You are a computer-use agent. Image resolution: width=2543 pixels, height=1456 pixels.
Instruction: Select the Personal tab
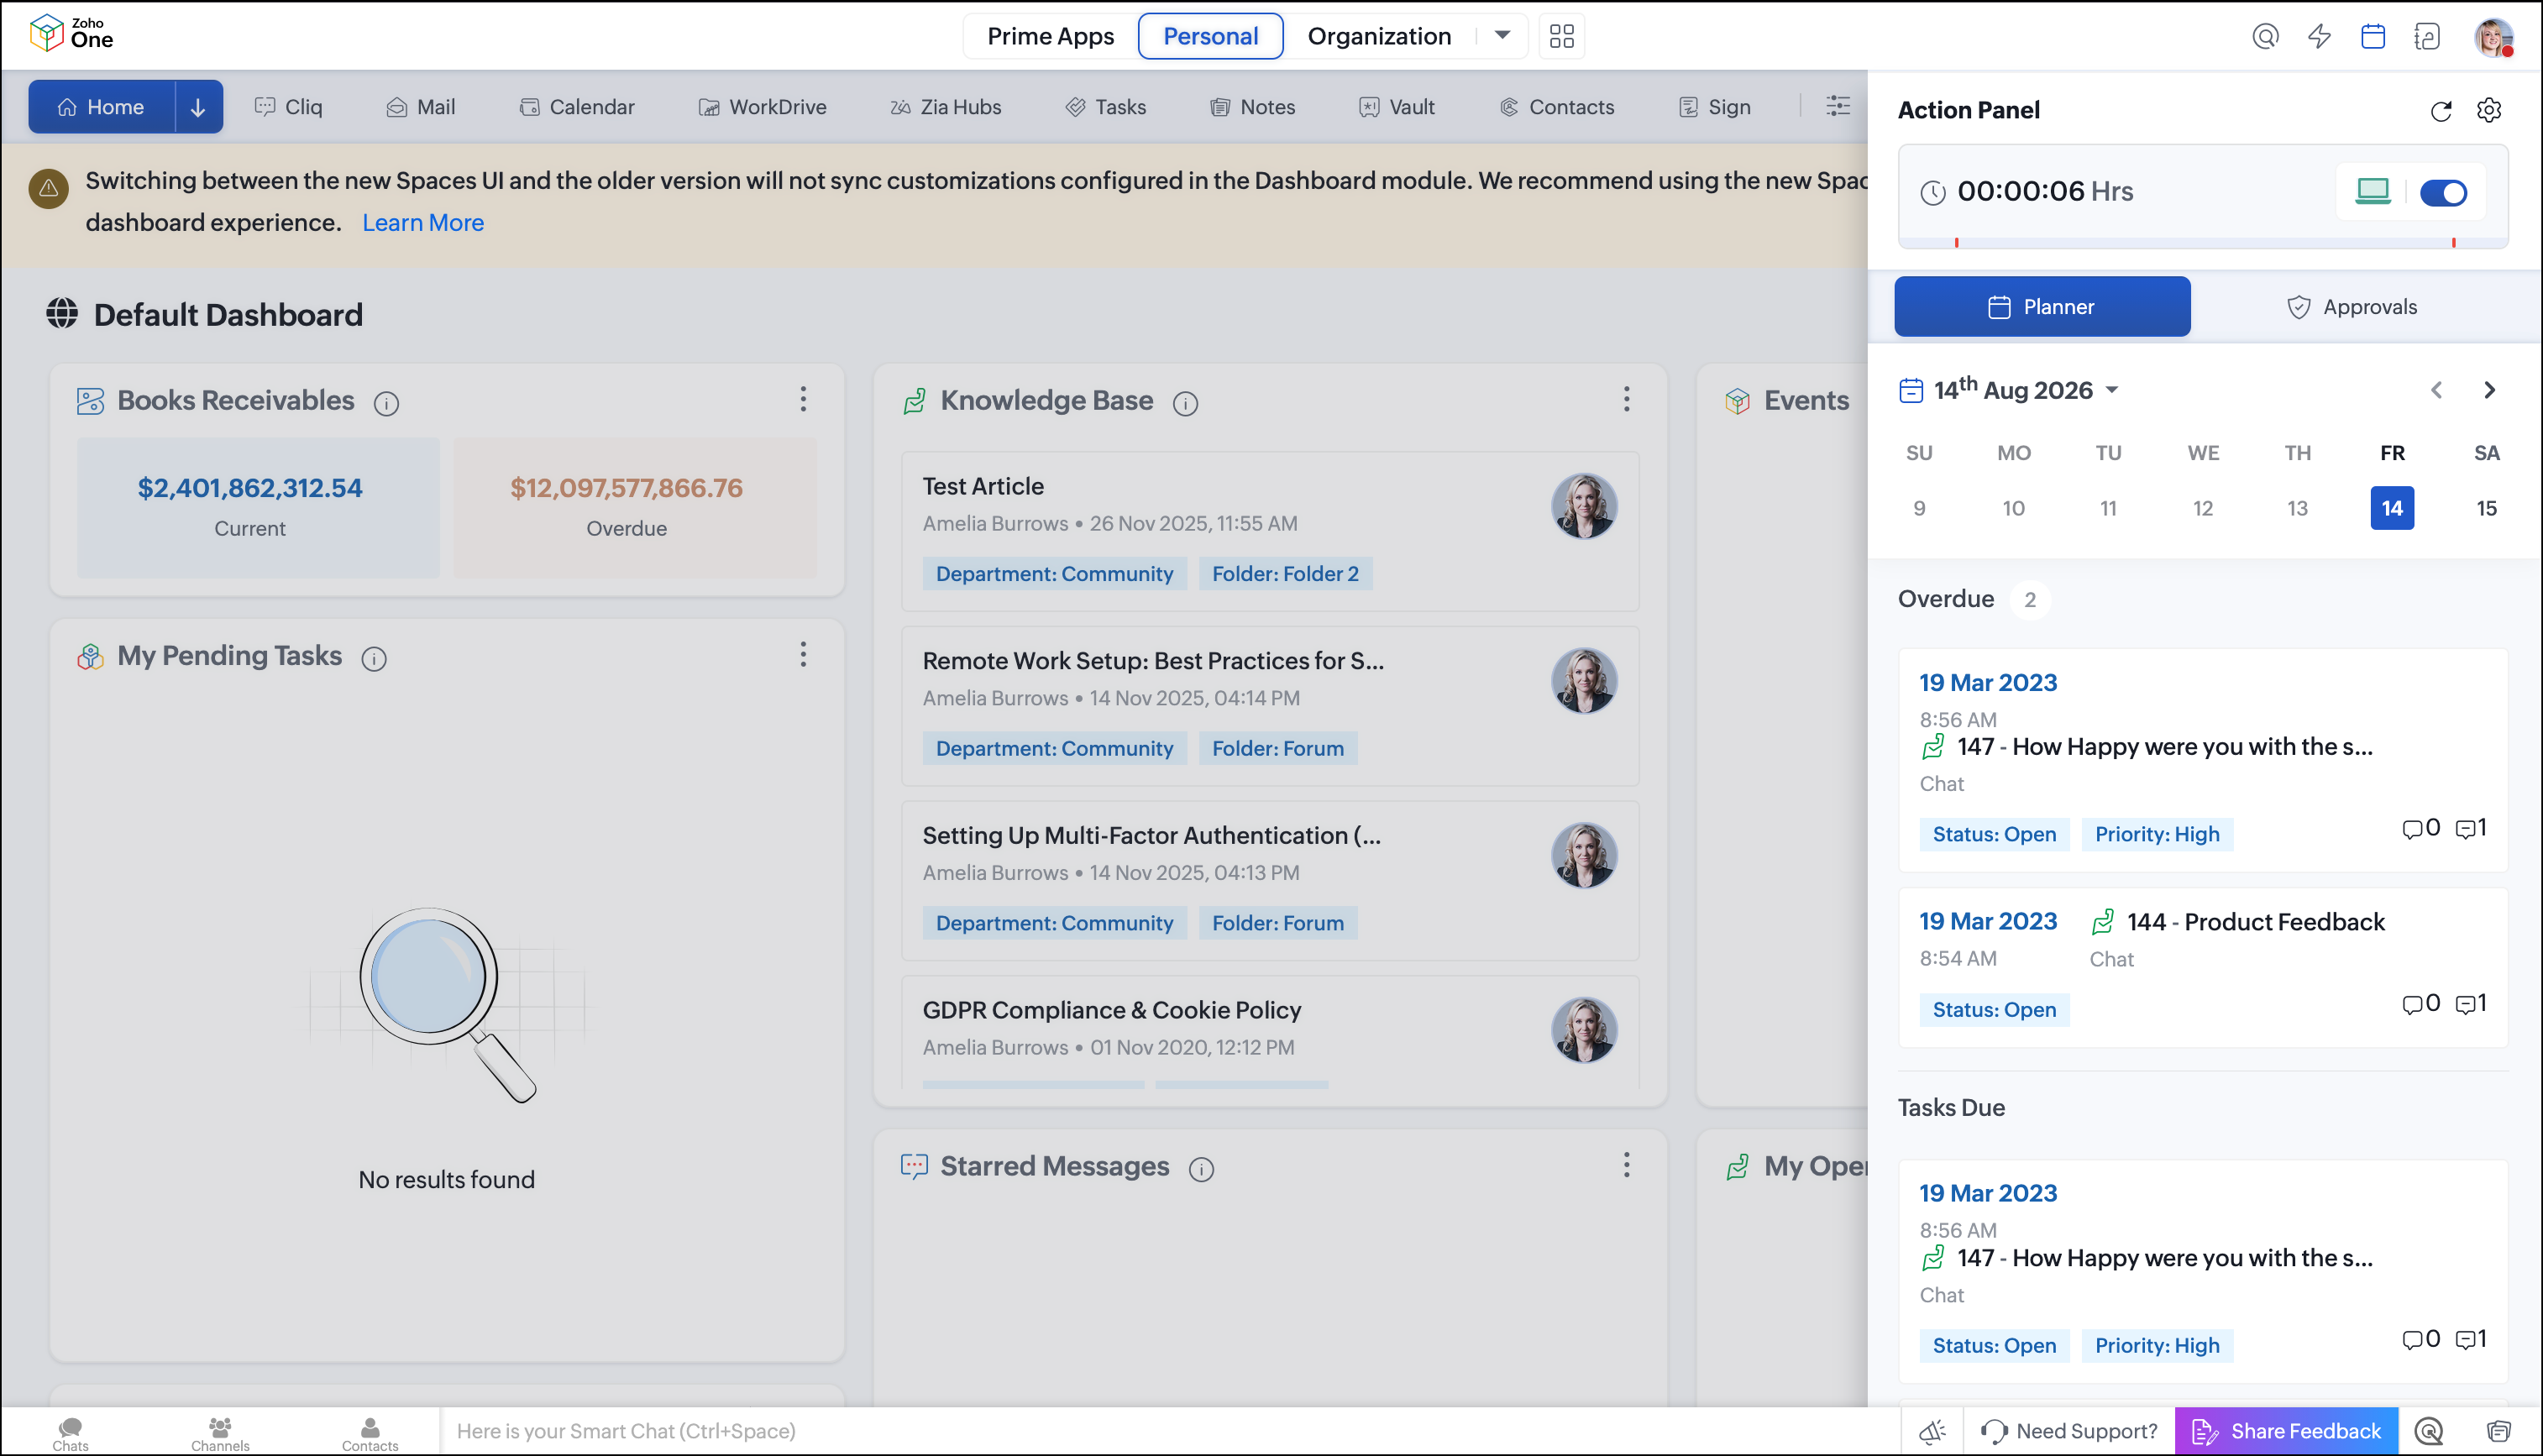tap(1210, 36)
